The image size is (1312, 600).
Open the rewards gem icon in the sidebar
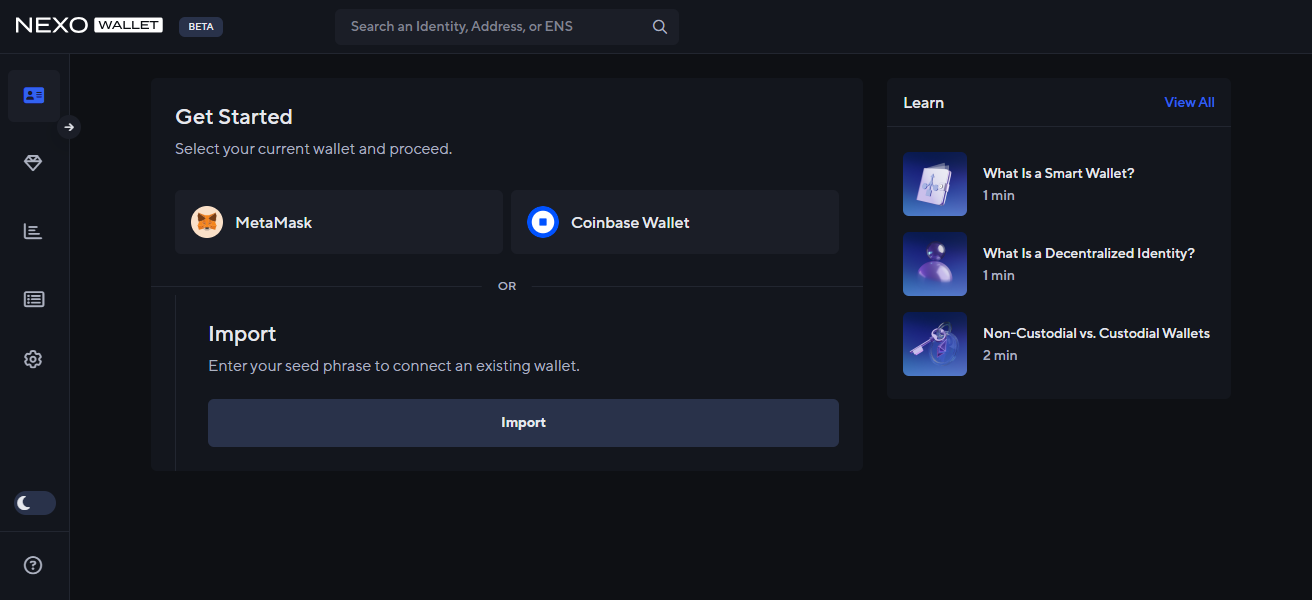click(x=33, y=163)
